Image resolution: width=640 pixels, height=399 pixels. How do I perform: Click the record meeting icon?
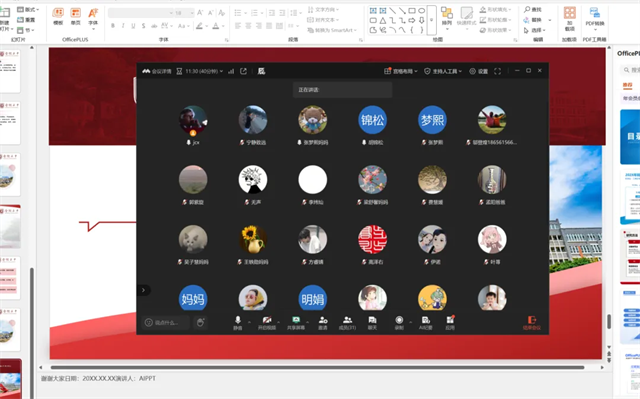(x=399, y=322)
